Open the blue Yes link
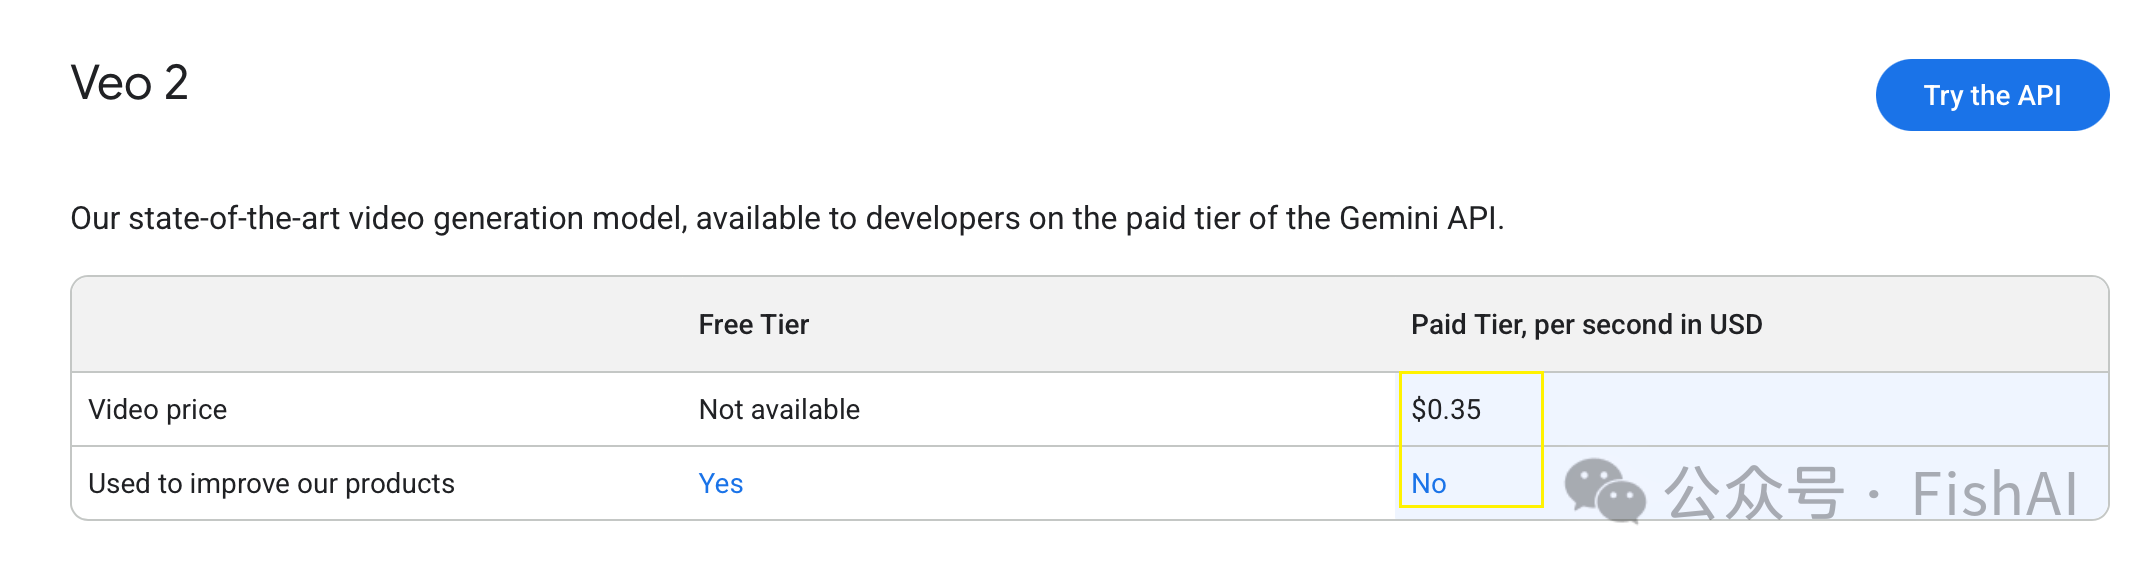Screen dimensions: 2146x580 click(720, 484)
